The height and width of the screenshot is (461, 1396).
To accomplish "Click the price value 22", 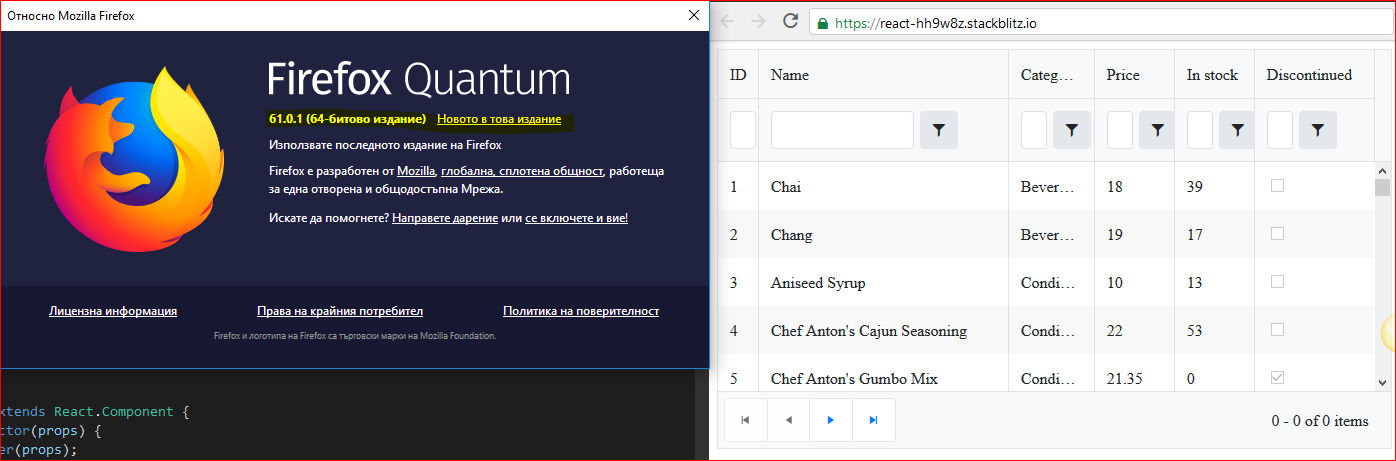I will [x=1115, y=330].
